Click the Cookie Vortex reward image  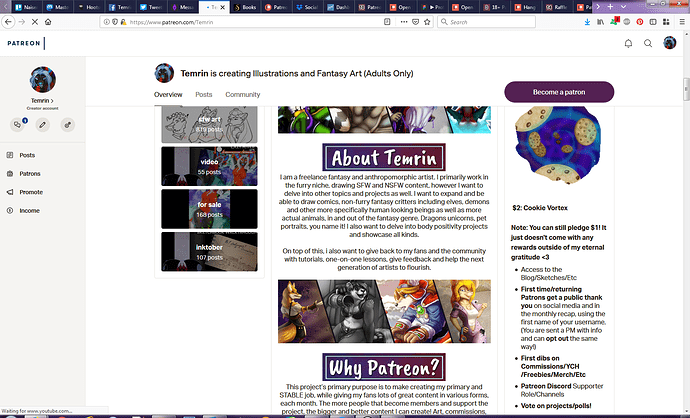[558, 145]
